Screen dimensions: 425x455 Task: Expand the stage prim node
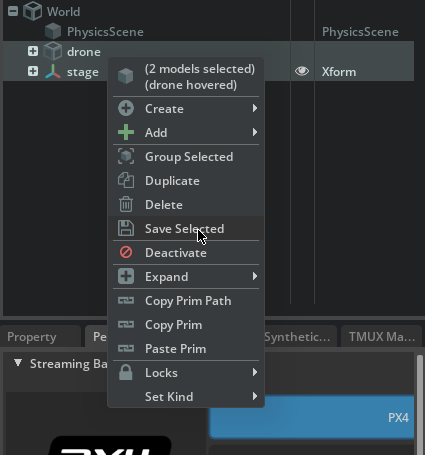pos(33,71)
